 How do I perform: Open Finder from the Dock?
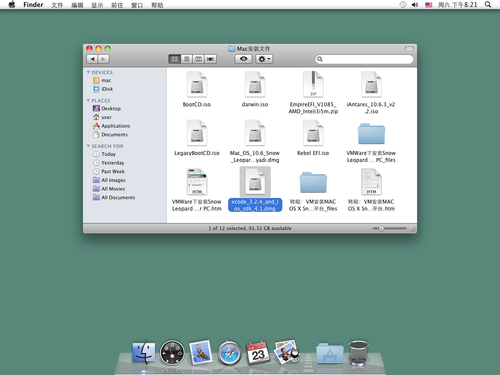[143, 353]
